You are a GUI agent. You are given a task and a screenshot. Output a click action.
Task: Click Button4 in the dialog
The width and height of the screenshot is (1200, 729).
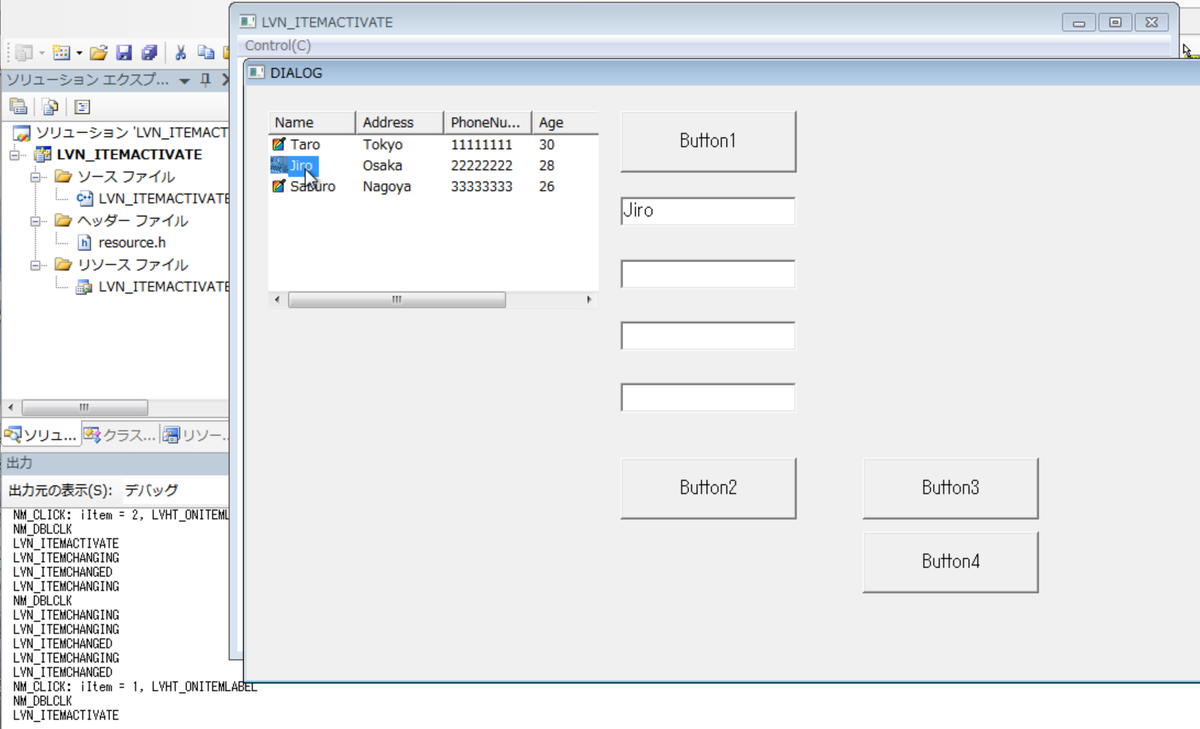950,562
